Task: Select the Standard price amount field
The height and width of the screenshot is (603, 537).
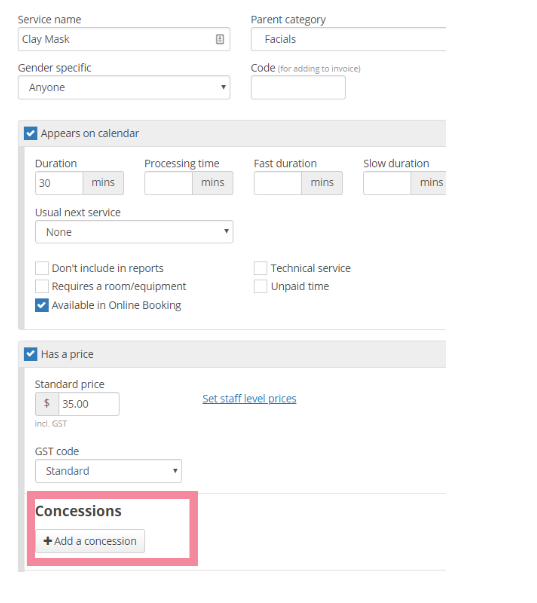Action: point(88,404)
